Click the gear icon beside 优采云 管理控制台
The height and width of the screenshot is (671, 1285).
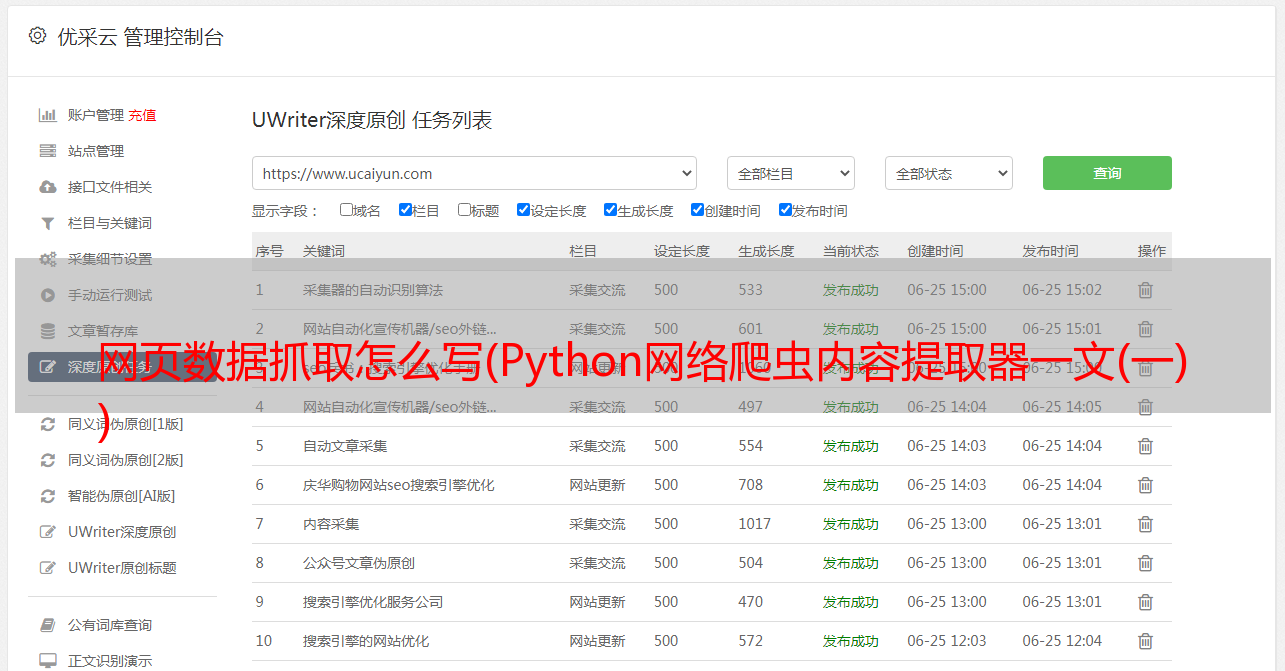tap(37, 36)
